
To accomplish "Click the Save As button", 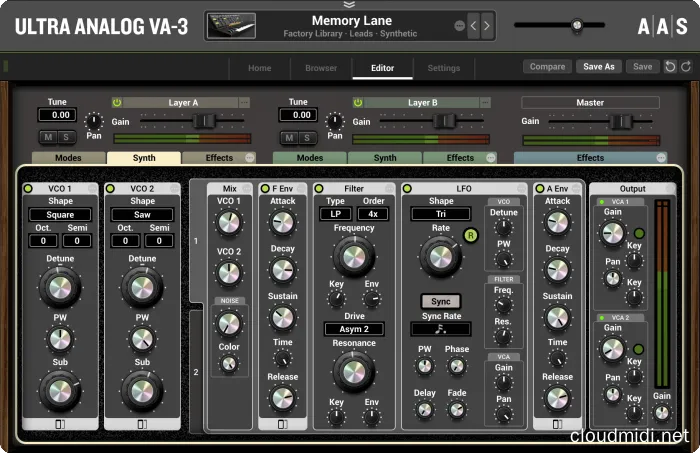I will 599,67.
